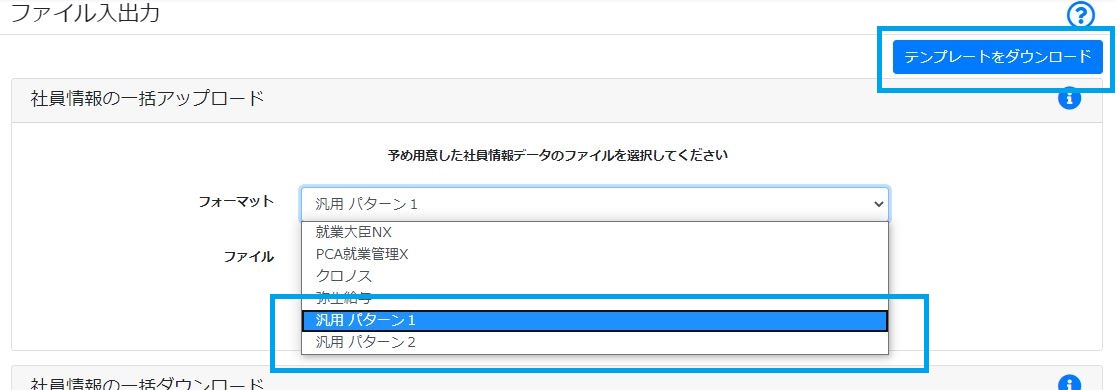Click info icon beside 社員情報の一括アップロード
This screenshot has width=1117, height=390.
click(1069, 98)
